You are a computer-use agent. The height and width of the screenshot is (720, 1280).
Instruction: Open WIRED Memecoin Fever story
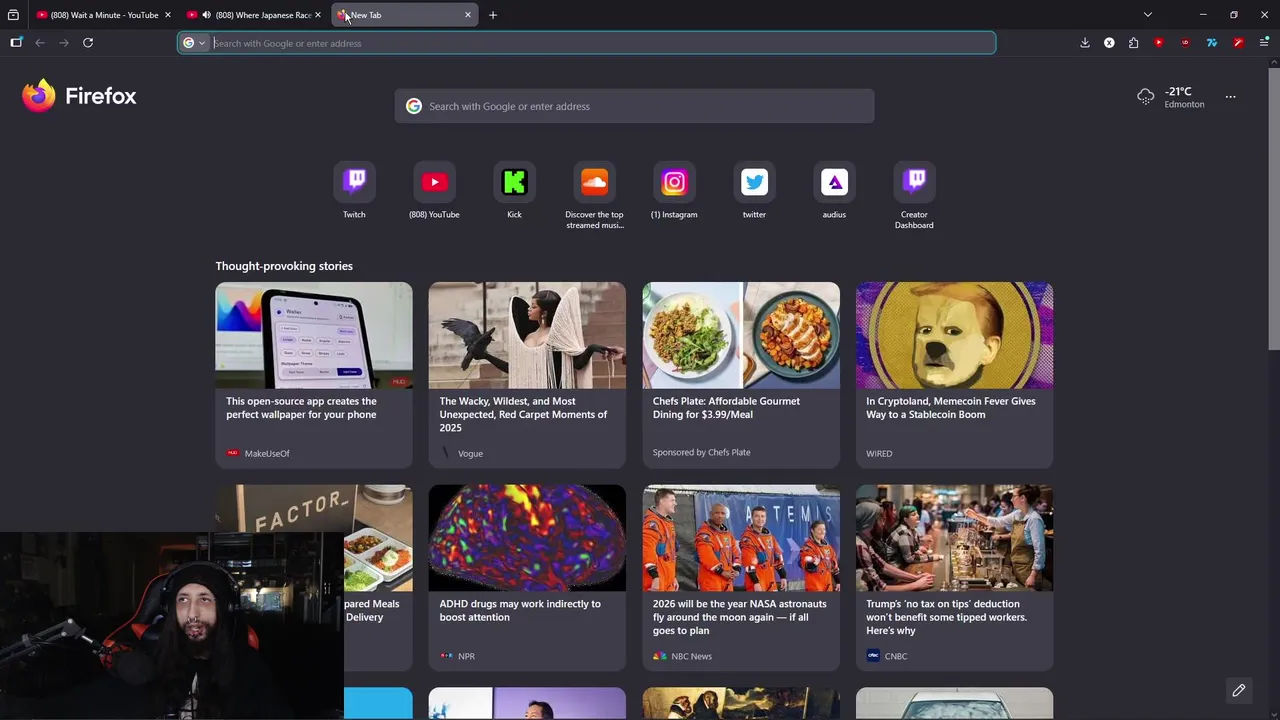954,375
